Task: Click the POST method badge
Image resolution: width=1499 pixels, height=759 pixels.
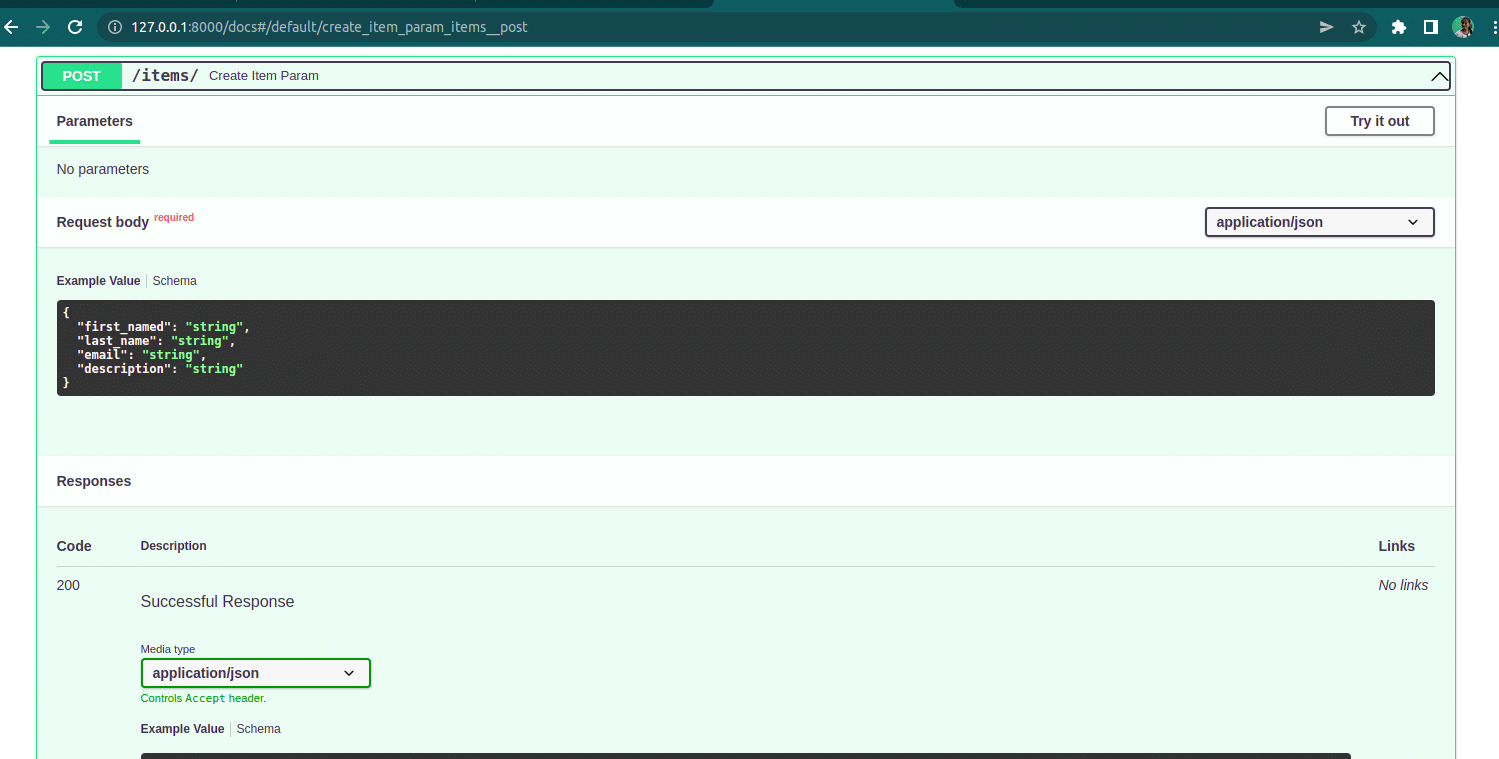Action: click(x=81, y=75)
